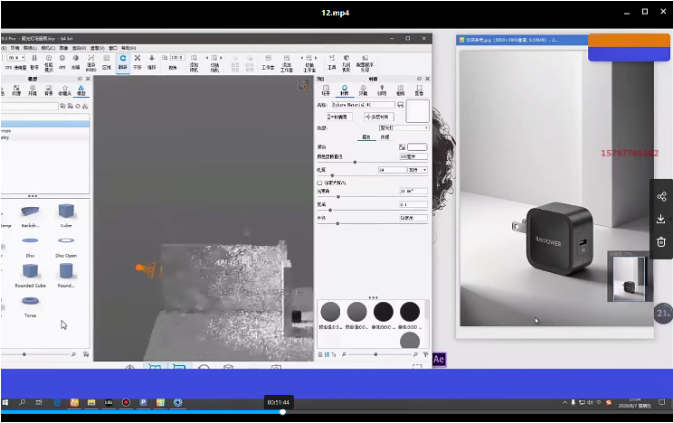This screenshot has width=673, height=423.
Task: Select the Pan camera tool
Action: click(x=137, y=62)
